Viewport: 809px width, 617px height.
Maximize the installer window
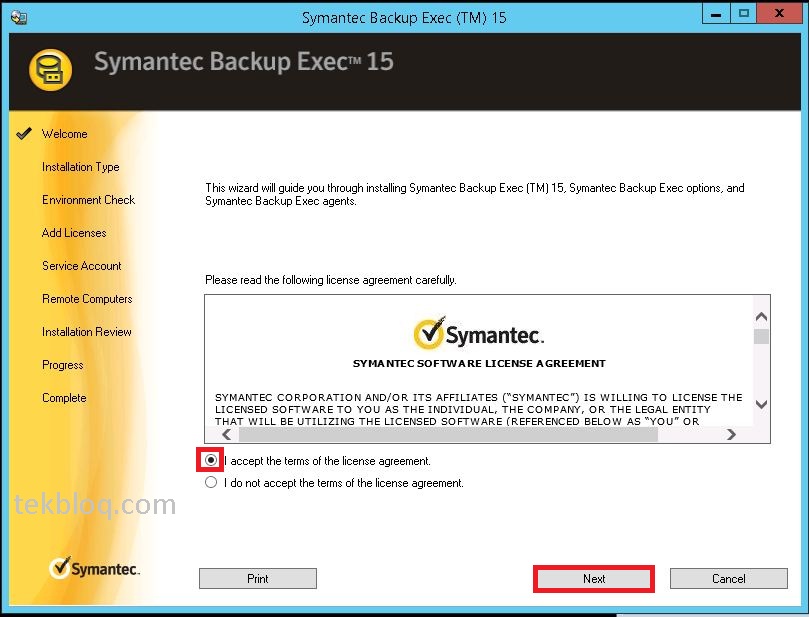743,14
